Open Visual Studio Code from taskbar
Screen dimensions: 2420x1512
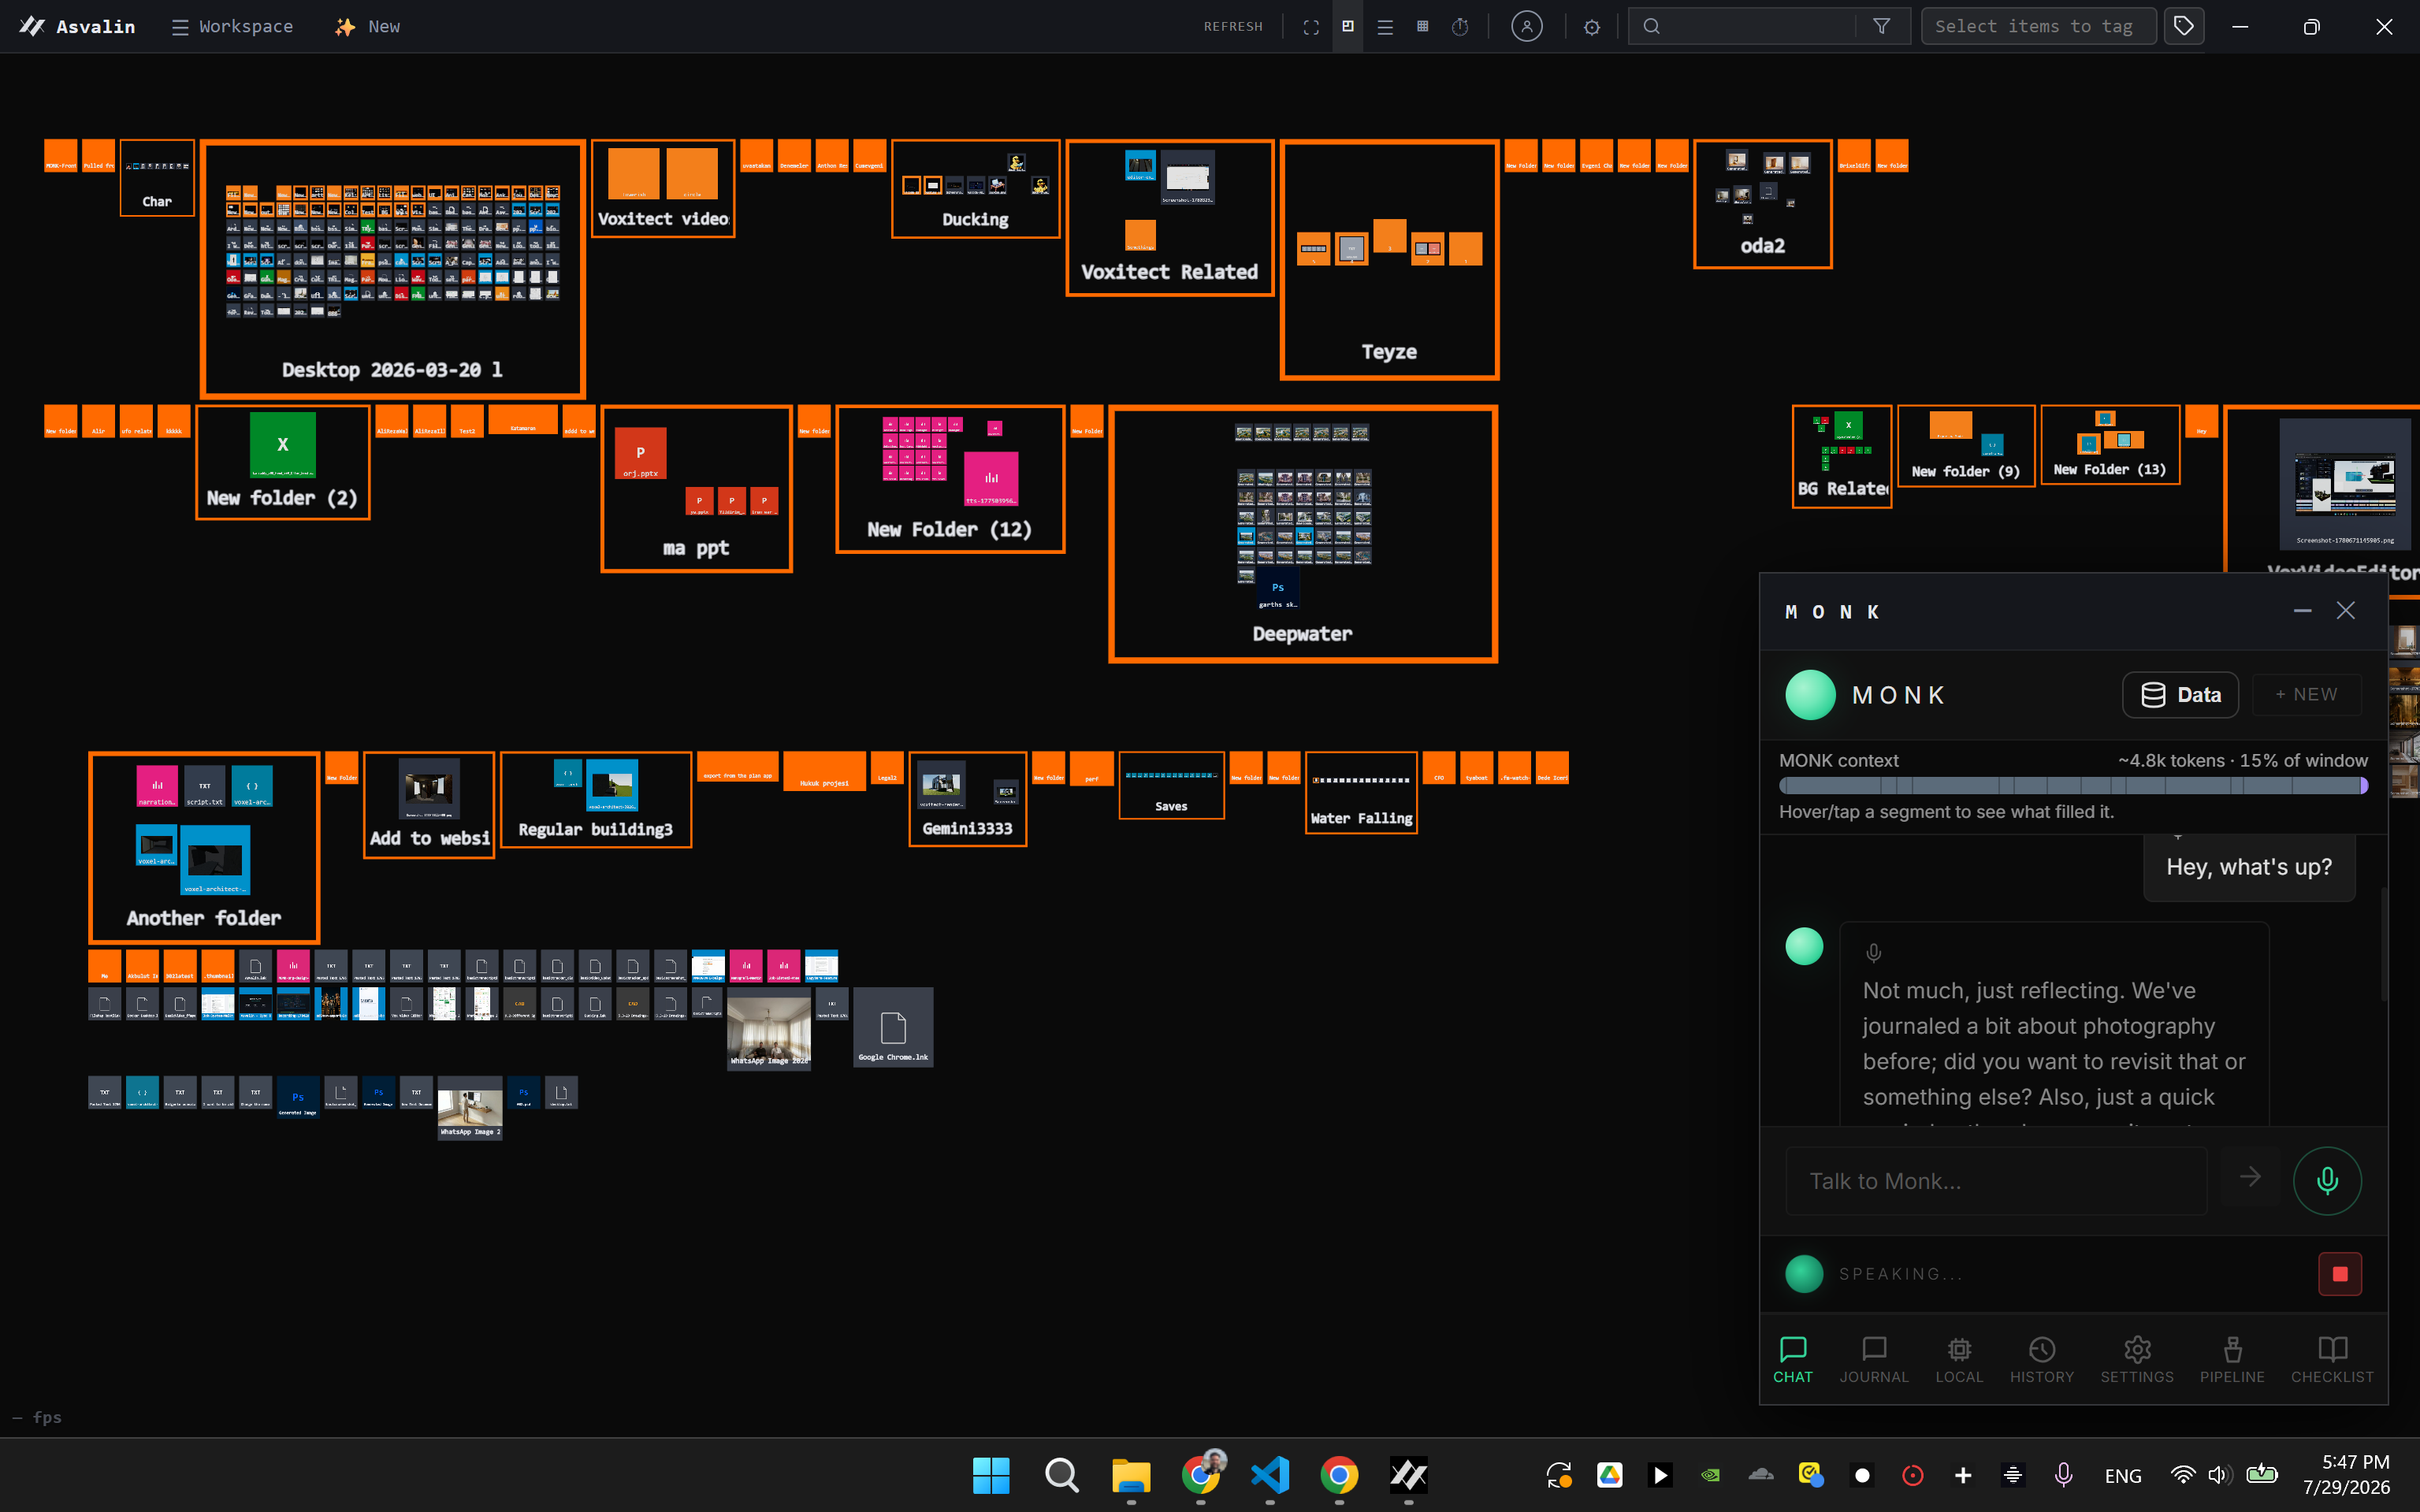1270,1475
